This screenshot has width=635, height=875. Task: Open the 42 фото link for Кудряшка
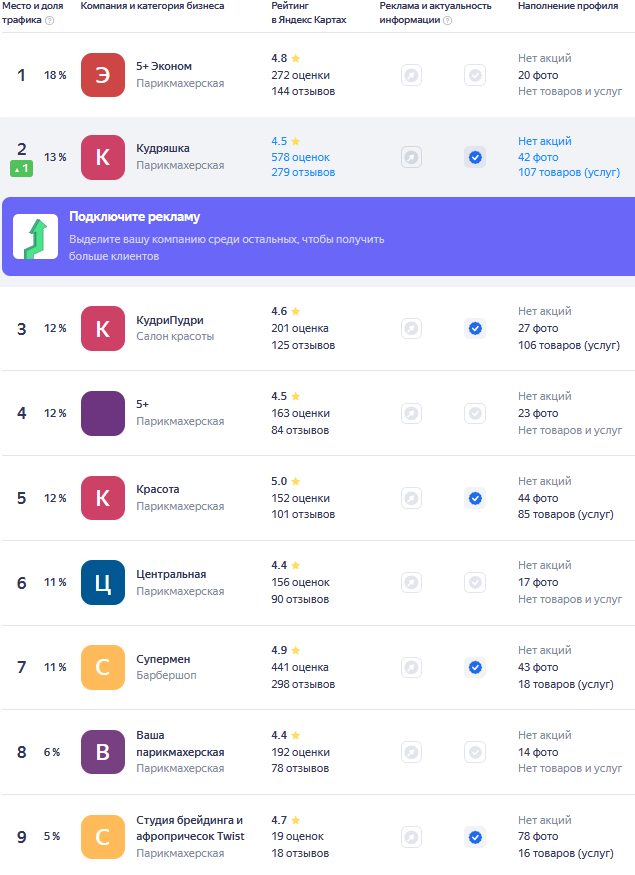tap(538, 157)
